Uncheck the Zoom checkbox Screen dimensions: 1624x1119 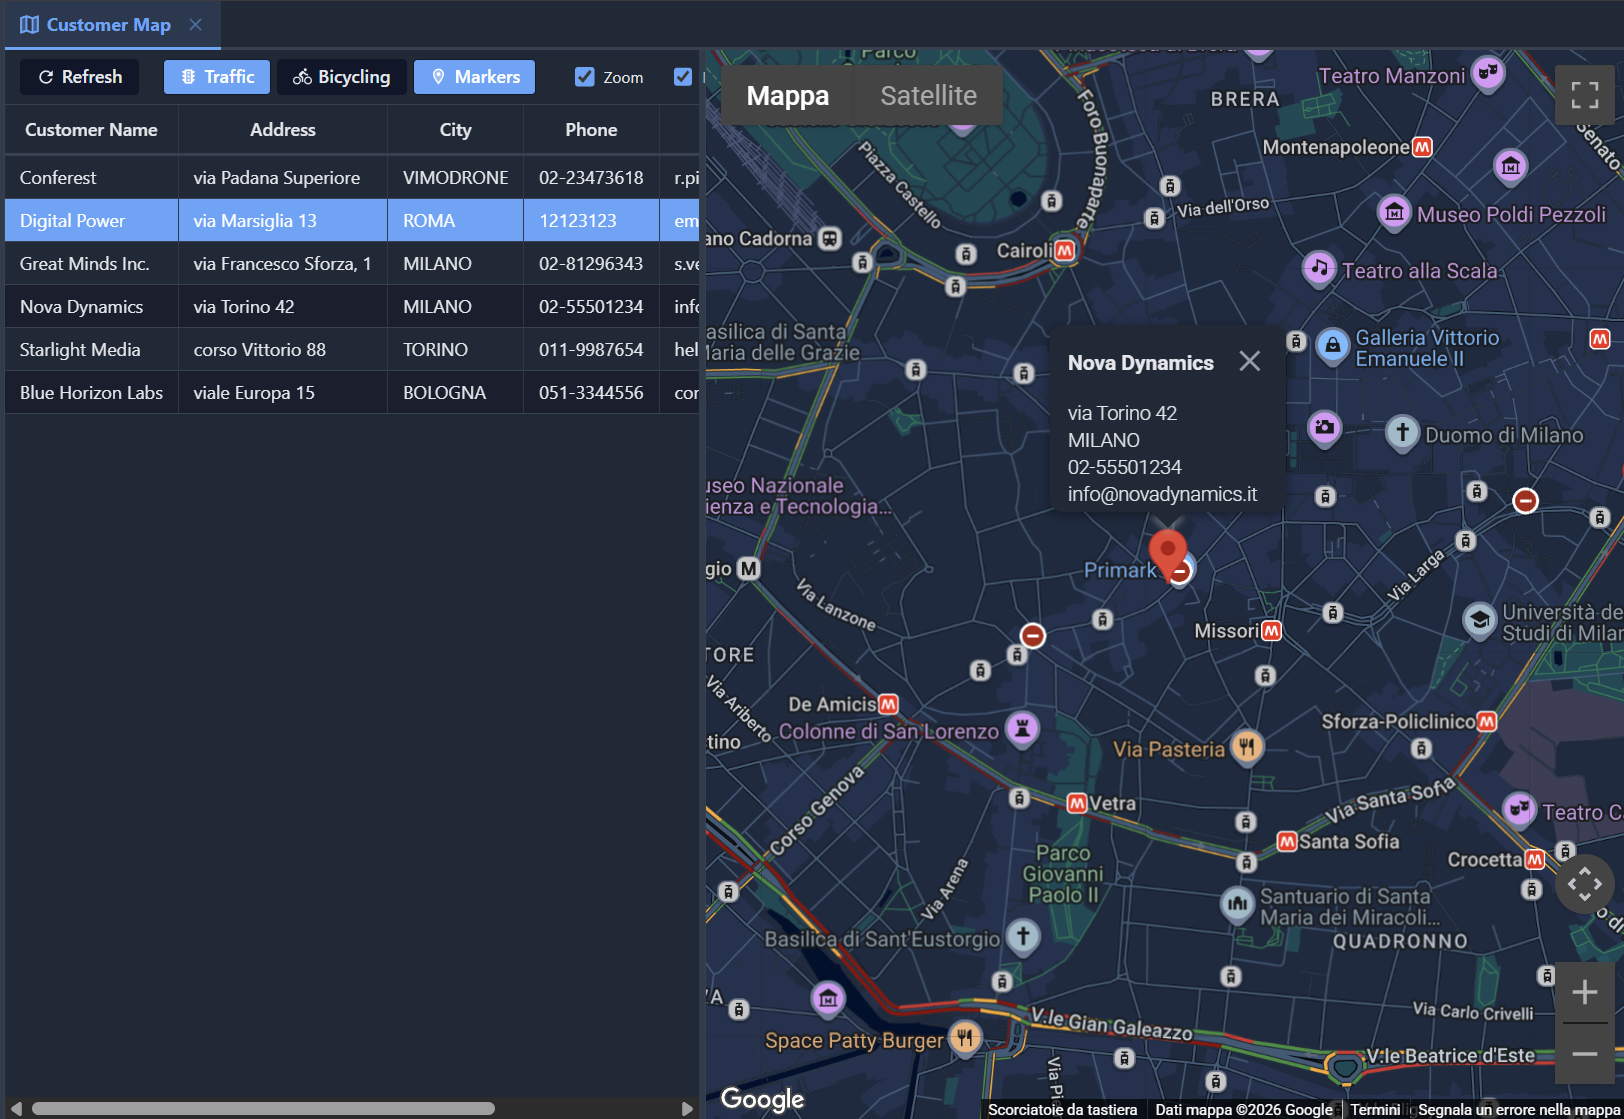[x=583, y=76]
